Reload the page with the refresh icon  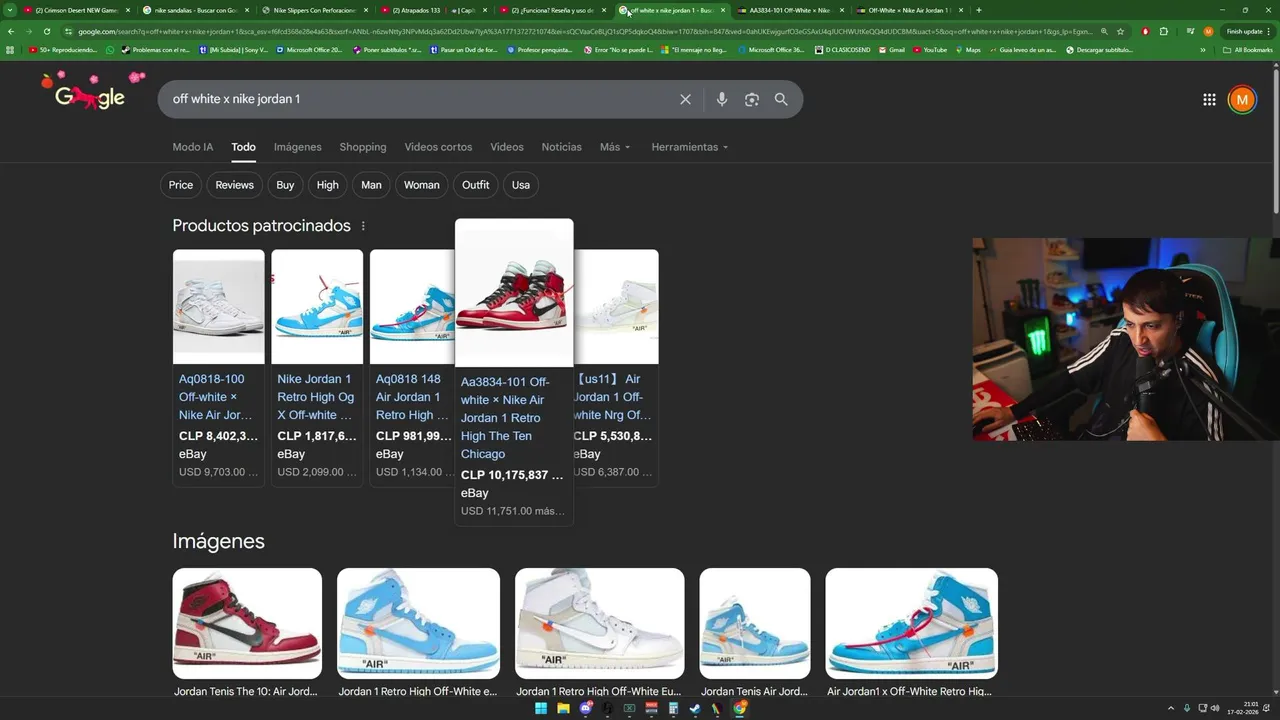pyautogui.click(x=46, y=31)
